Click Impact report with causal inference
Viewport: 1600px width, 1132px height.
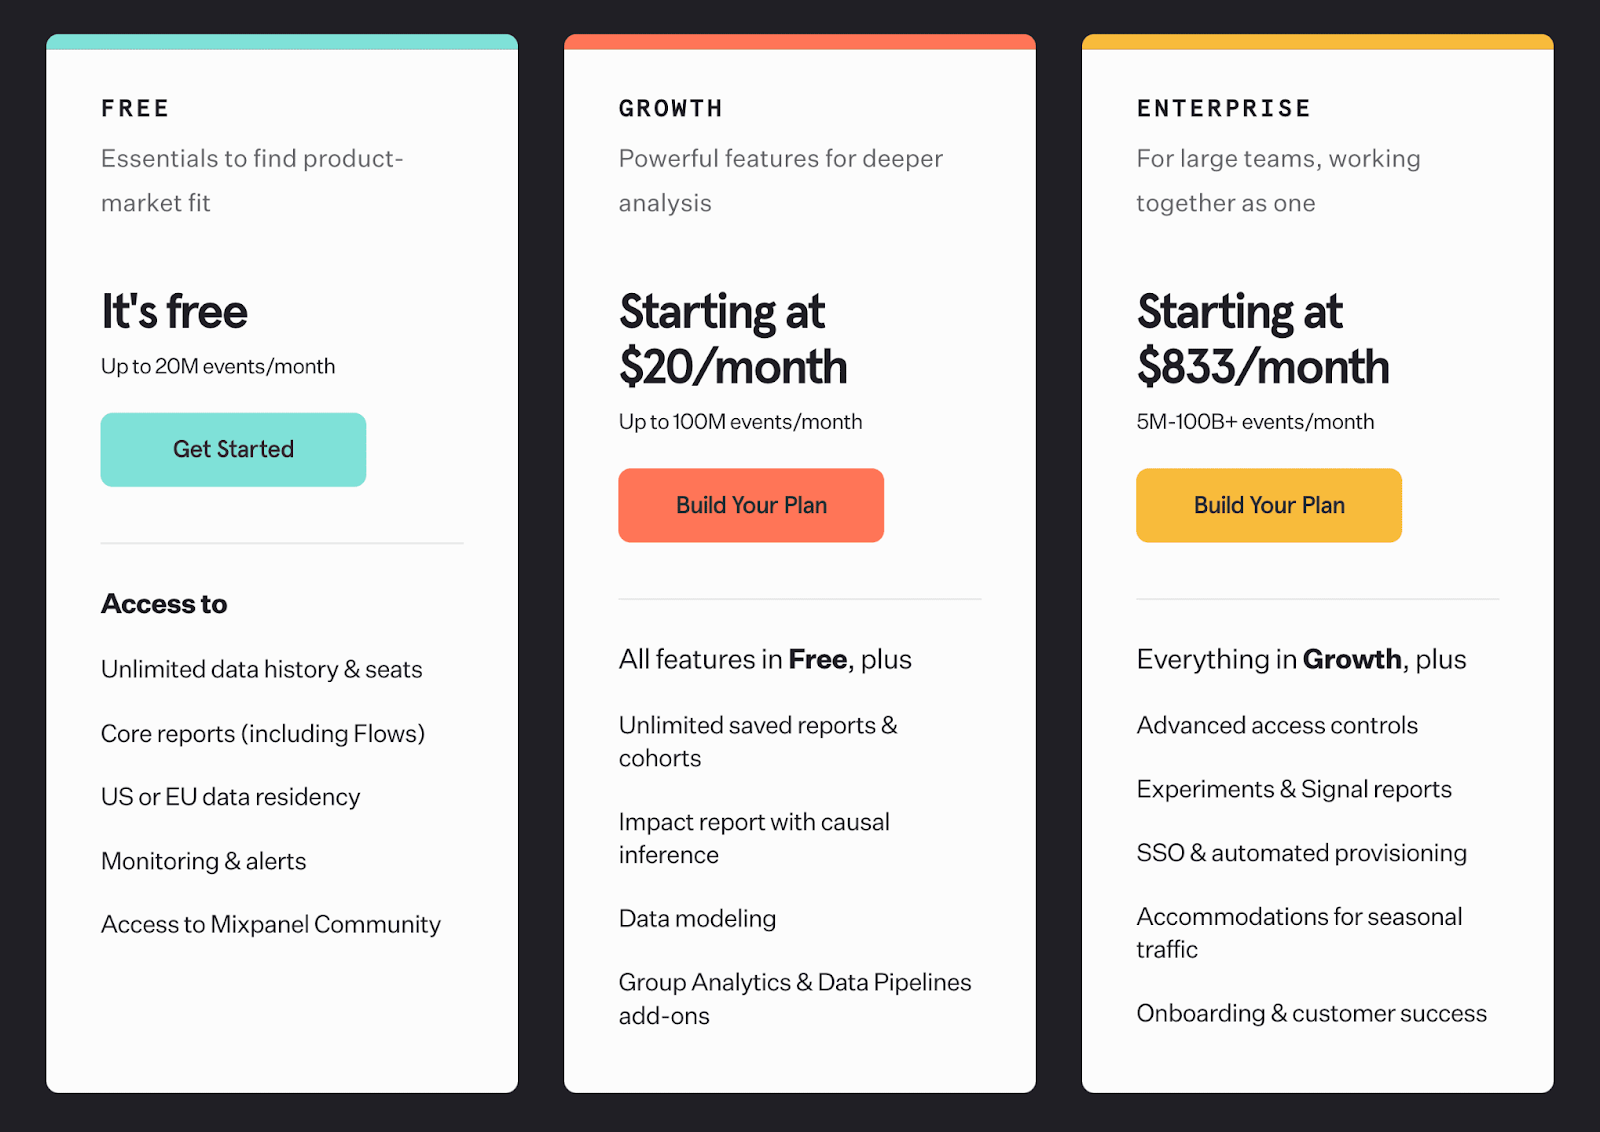(753, 838)
